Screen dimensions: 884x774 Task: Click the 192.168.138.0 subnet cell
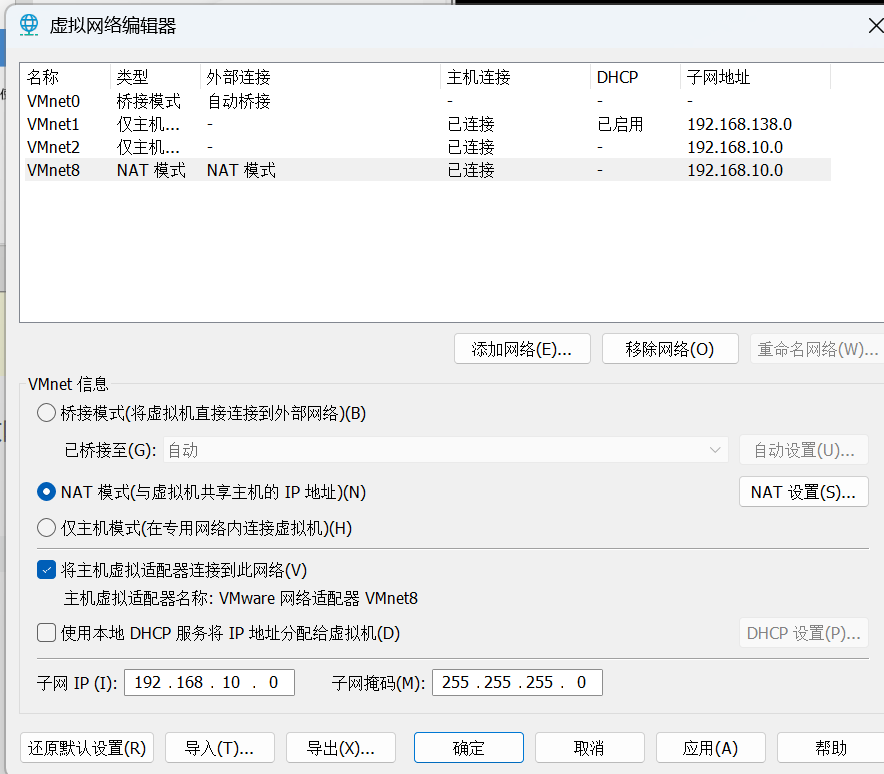click(x=739, y=124)
